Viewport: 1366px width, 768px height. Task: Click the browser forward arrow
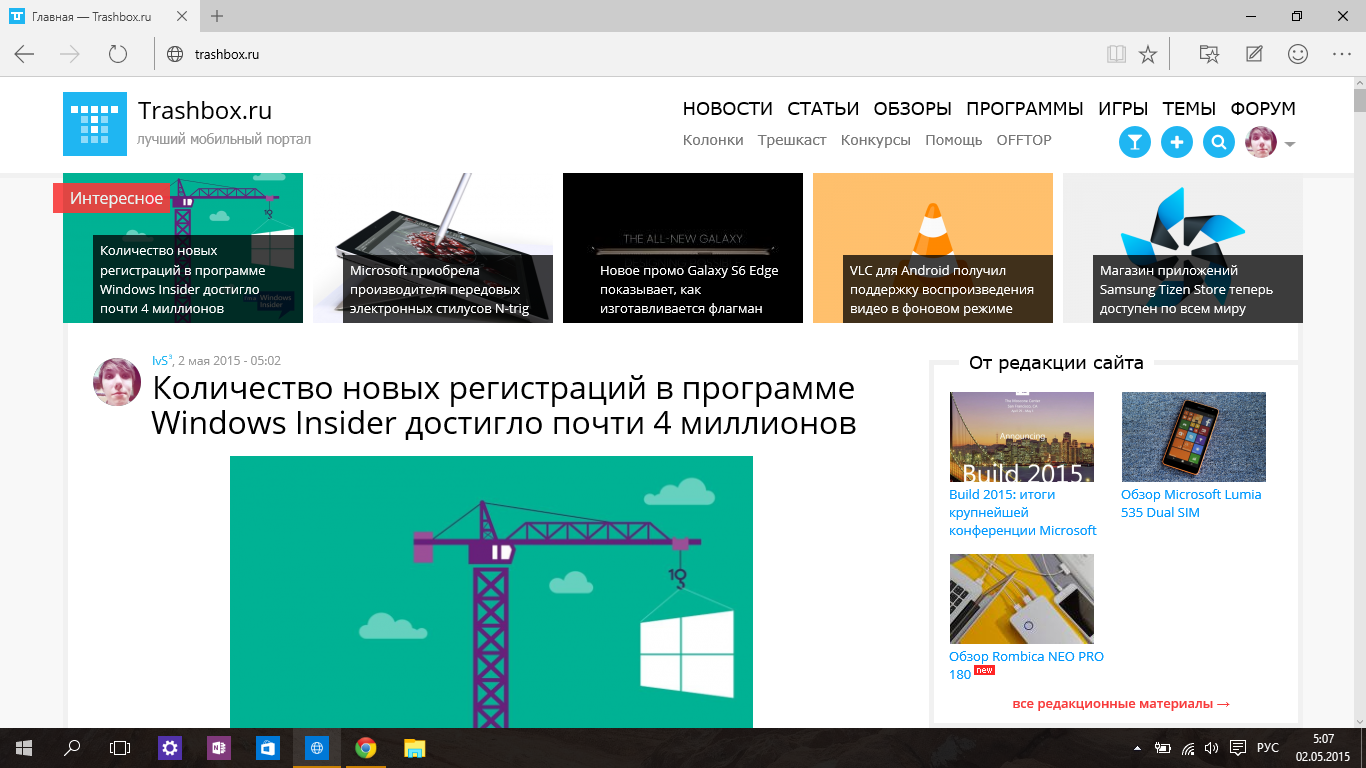click(x=70, y=54)
